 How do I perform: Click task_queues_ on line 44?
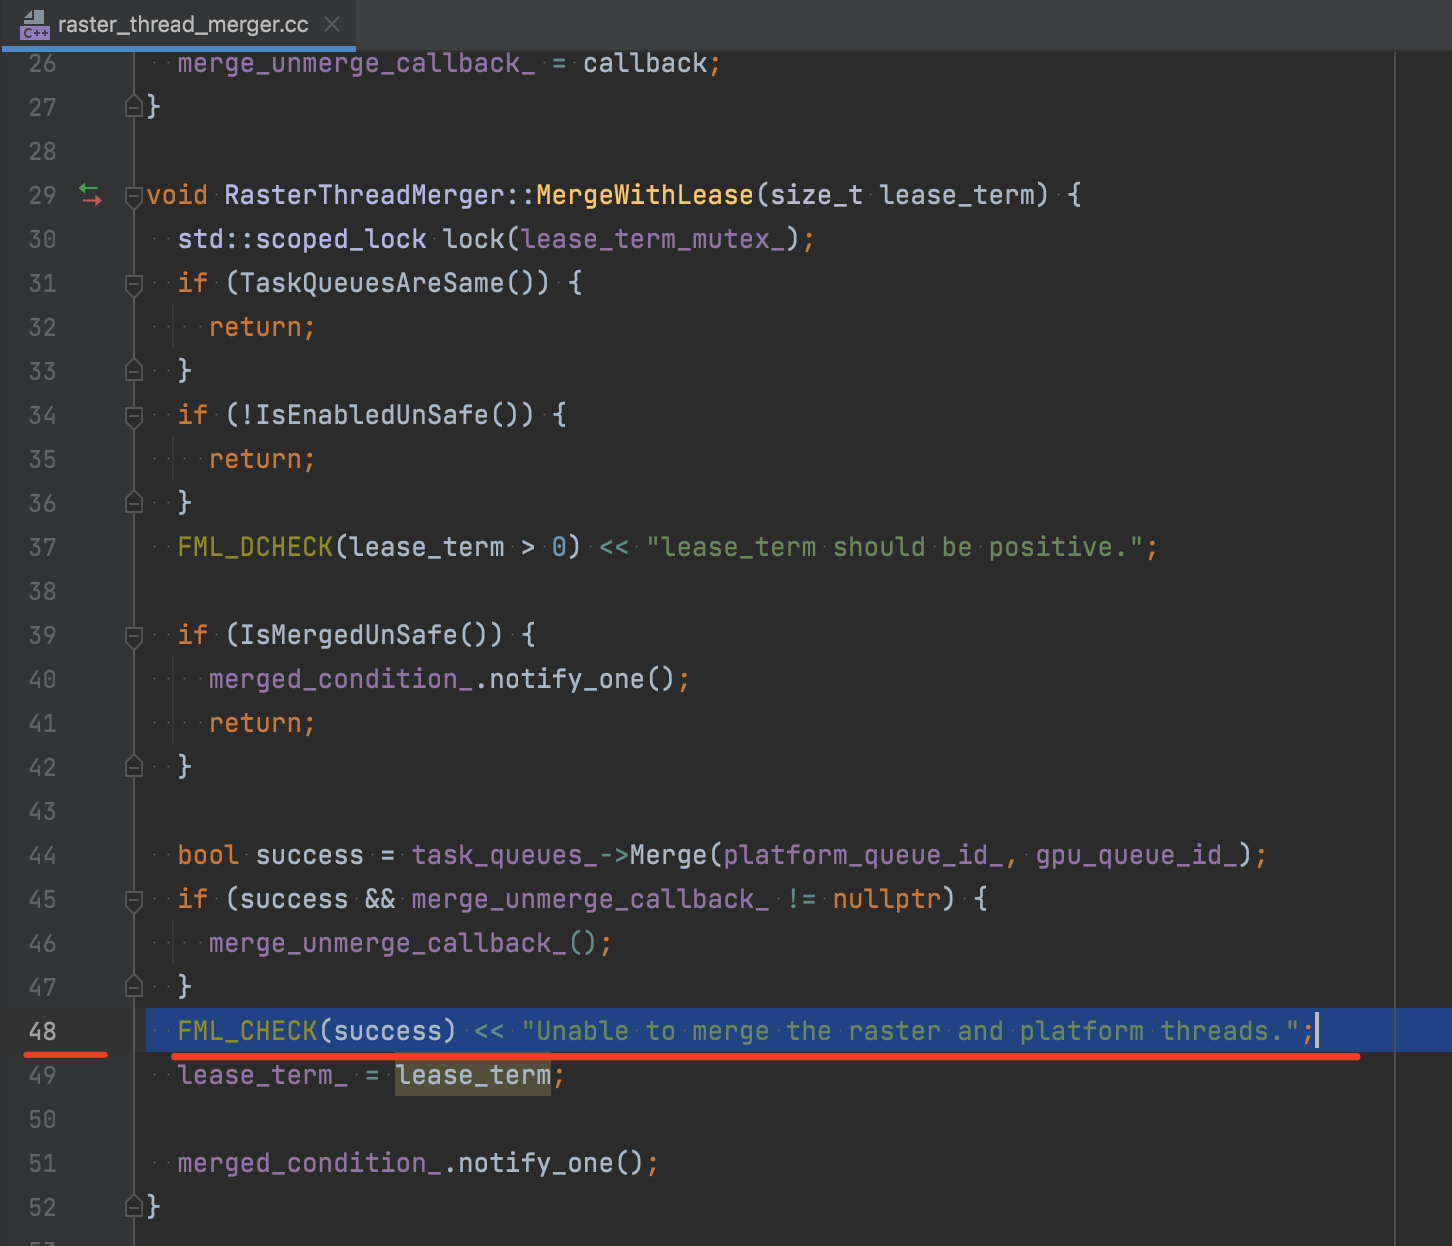505,855
